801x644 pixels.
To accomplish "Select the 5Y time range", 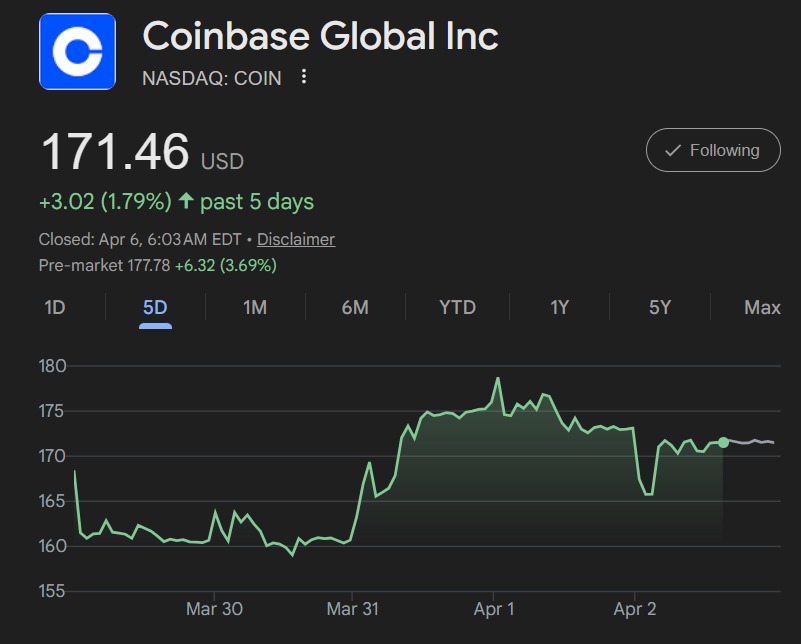I will click(x=659, y=307).
